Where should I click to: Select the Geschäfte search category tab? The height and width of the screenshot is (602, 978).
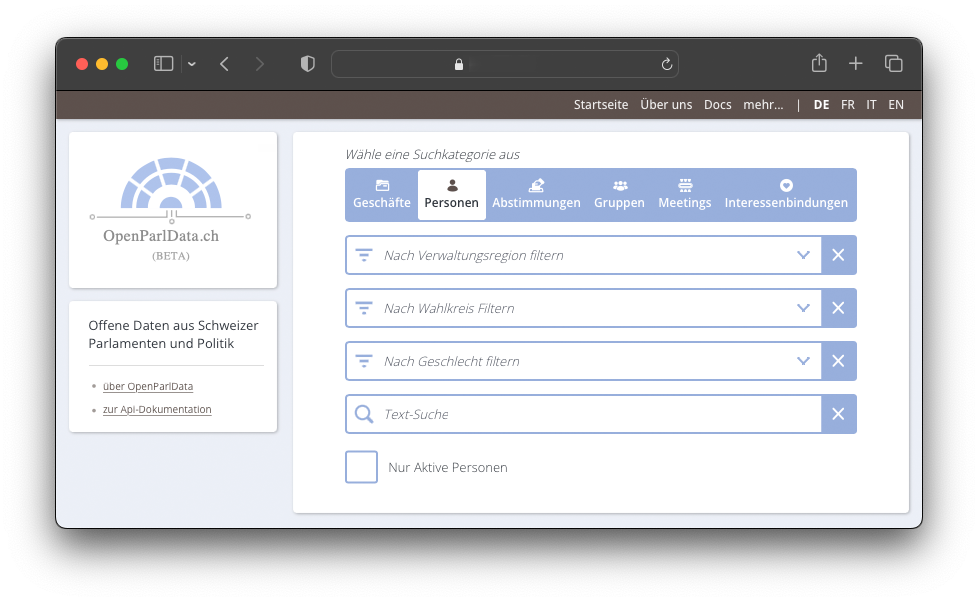tap(381, 194)
